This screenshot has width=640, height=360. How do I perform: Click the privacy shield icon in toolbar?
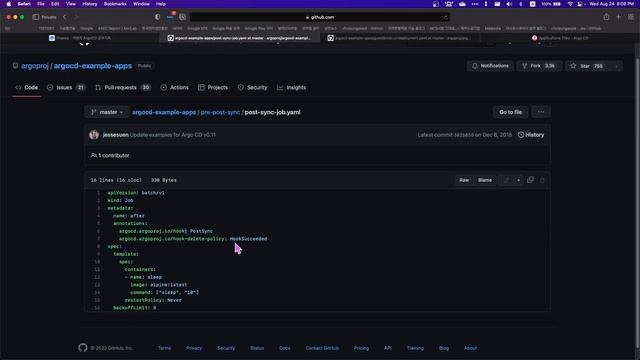158,17
